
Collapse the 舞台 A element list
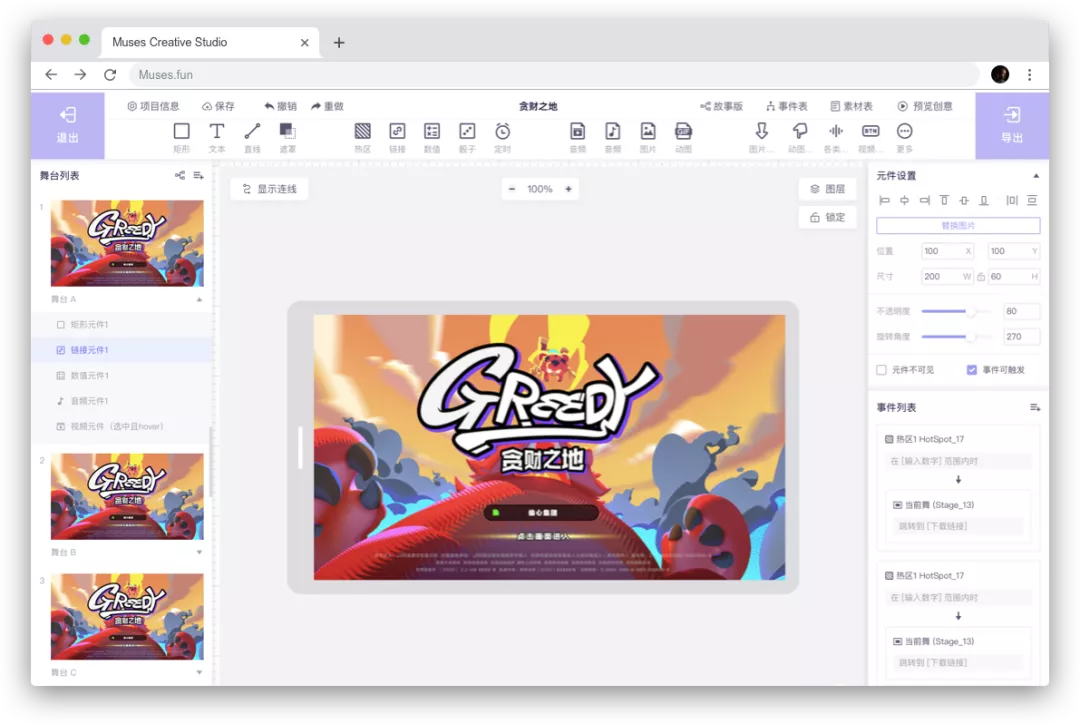[199, 299]
